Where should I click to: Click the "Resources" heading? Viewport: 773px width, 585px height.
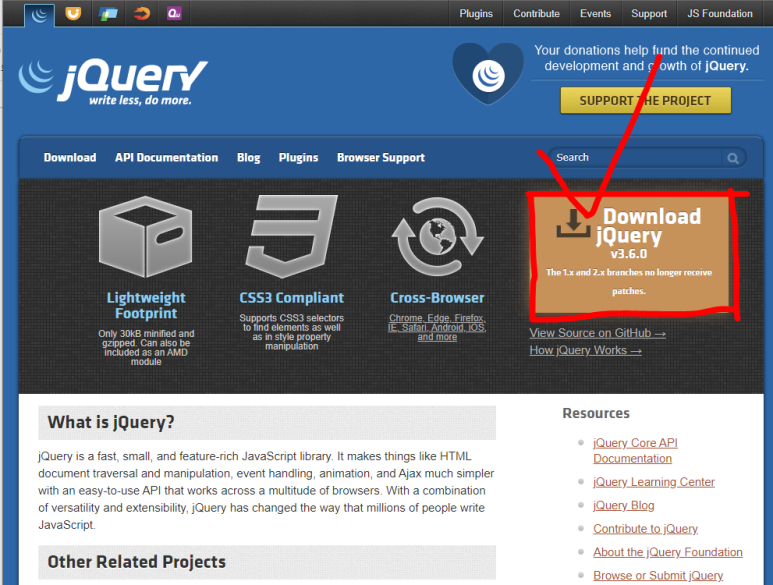pos(596,413)
